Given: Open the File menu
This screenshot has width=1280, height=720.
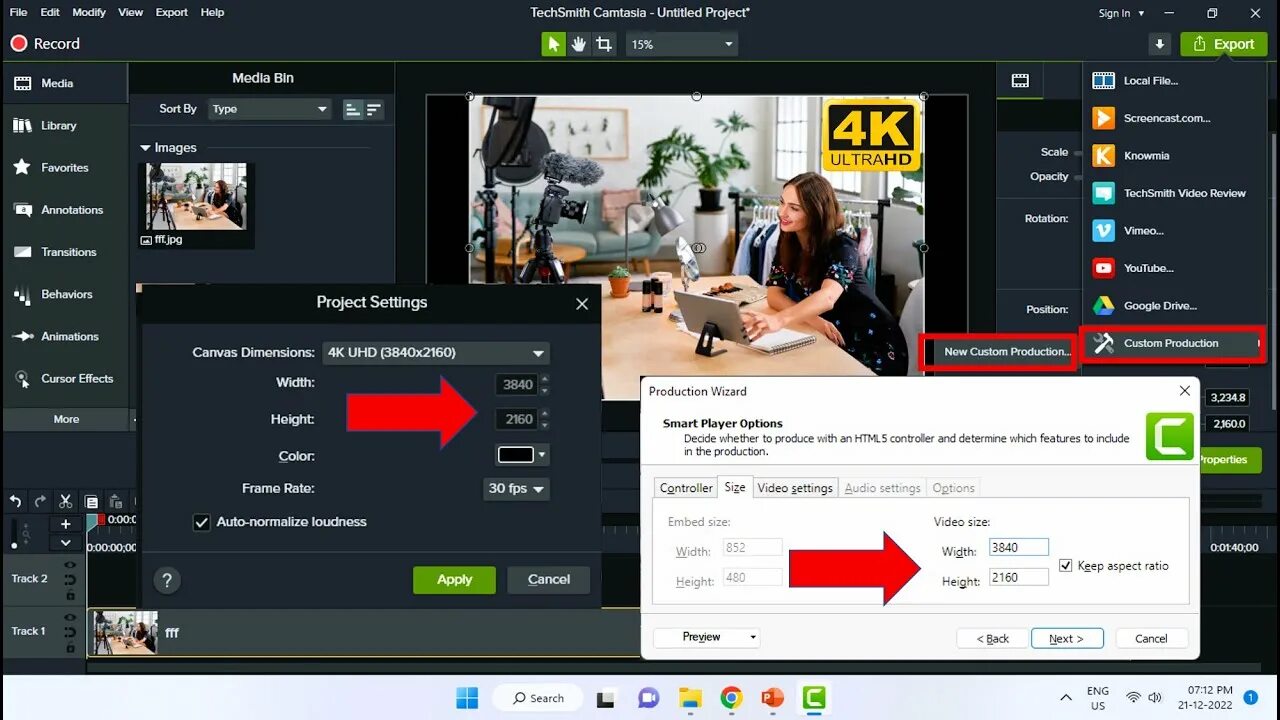Looking at the screenshot, I should (18, 12).
